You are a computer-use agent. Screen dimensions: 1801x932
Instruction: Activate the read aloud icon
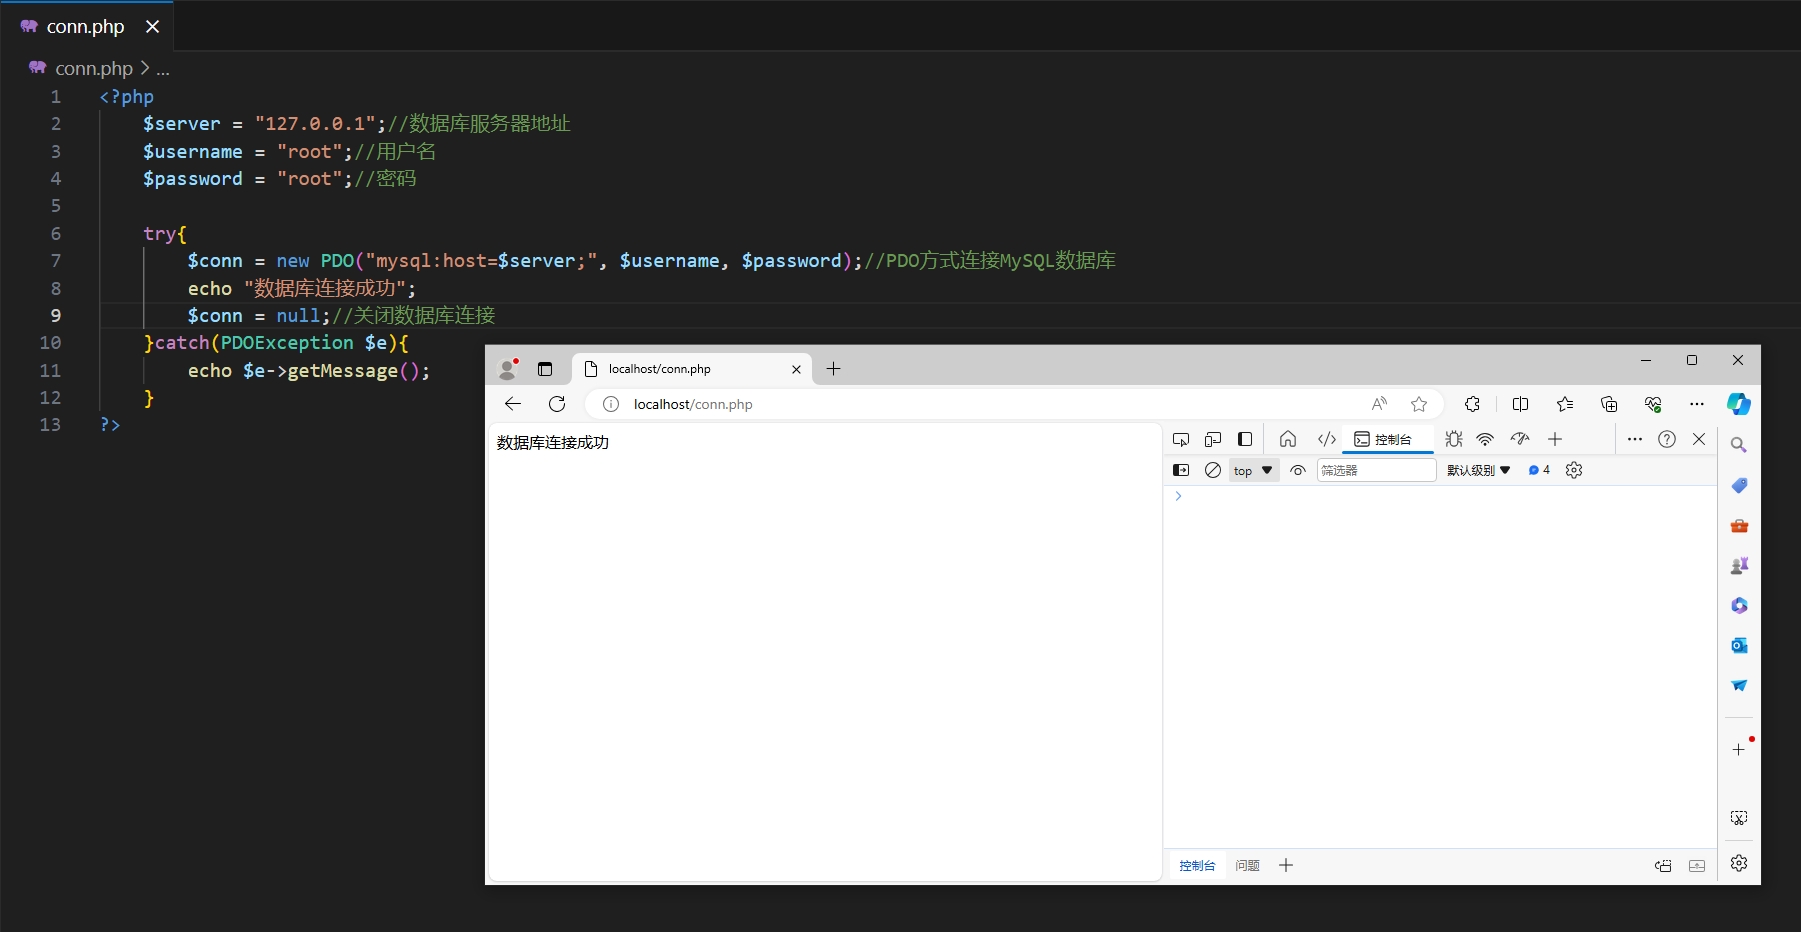(x=1379, y=404)
